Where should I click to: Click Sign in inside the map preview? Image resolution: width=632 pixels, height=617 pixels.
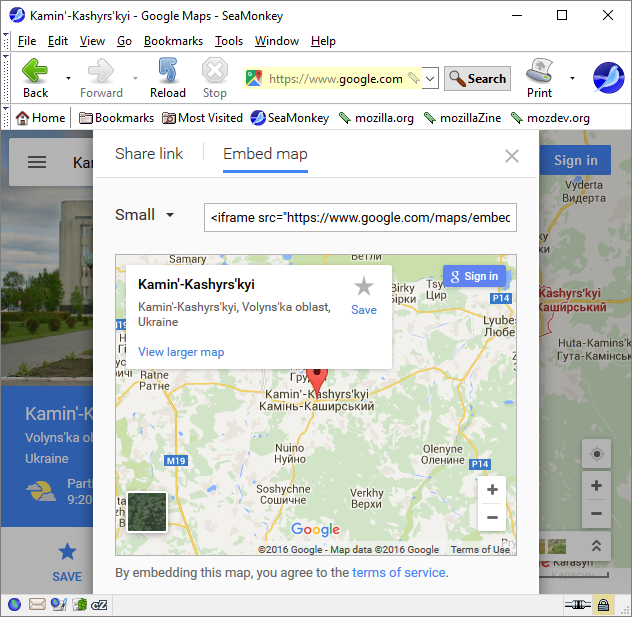(x=474, y=276)
